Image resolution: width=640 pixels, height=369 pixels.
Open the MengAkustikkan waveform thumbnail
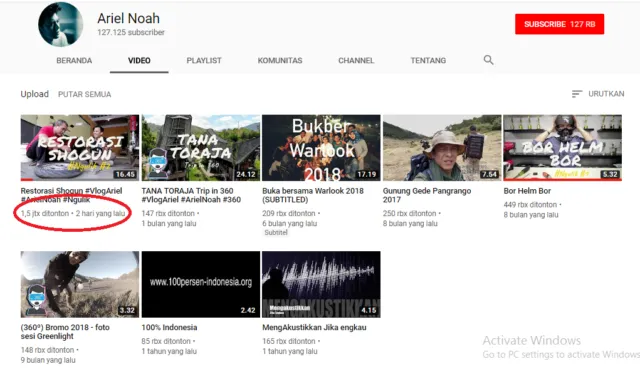click(321, 285)
